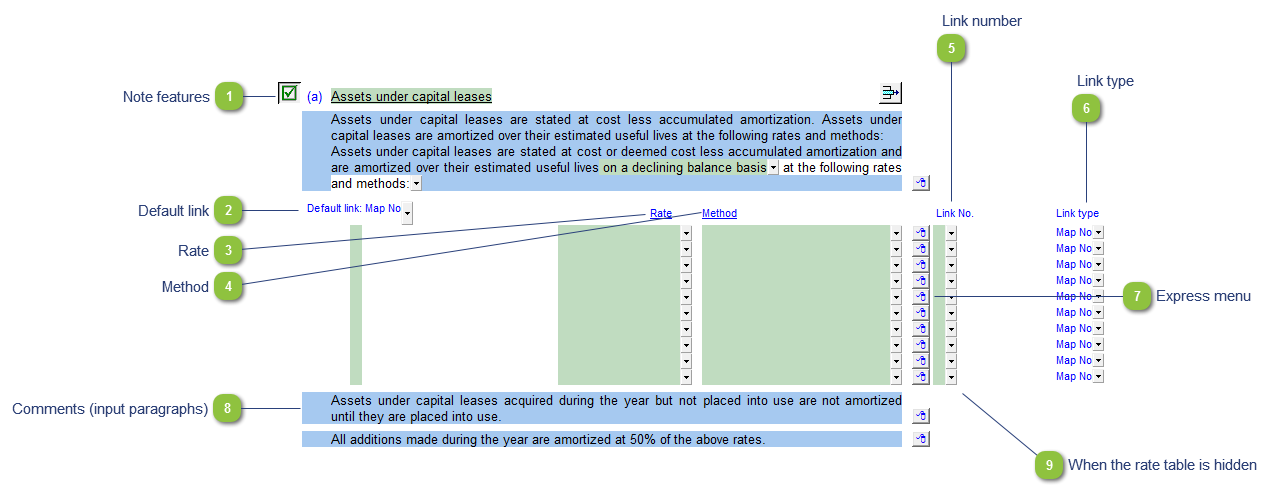Open the Rate dropdown in third table row

click(686, 265)
